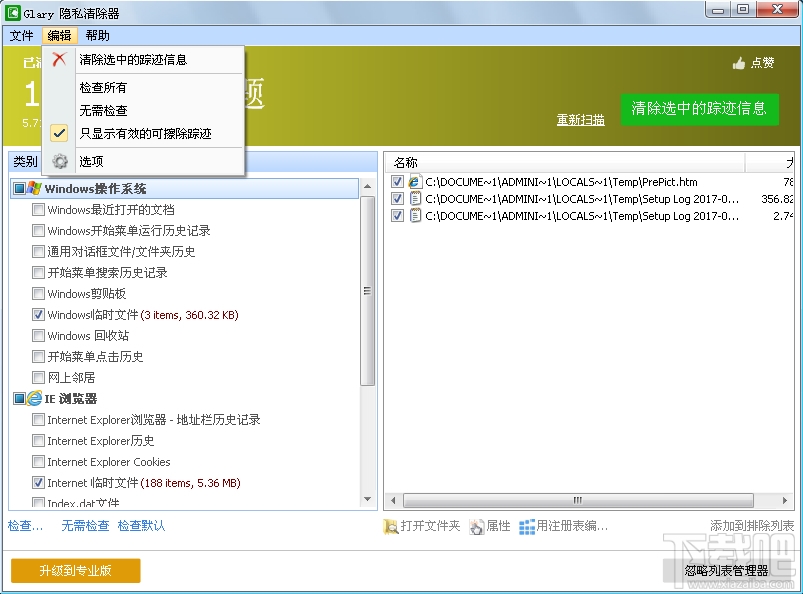Choose 无需检查 in the edit menu

tap(142, 111)
